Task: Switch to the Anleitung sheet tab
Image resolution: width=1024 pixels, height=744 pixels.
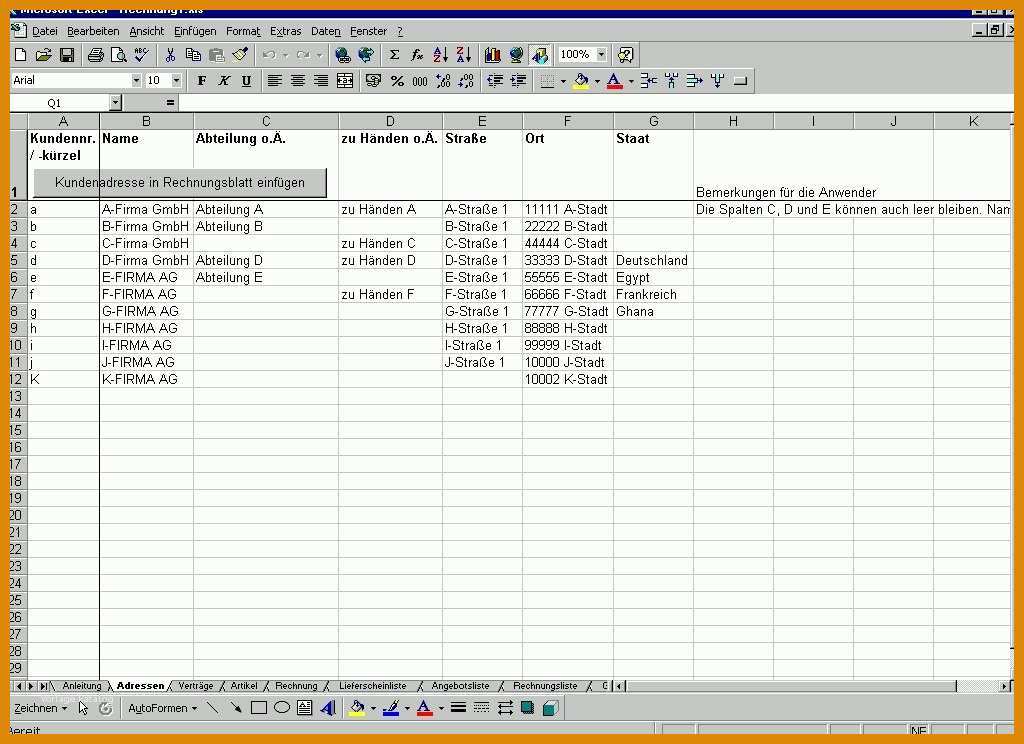Action: (82, 686)
